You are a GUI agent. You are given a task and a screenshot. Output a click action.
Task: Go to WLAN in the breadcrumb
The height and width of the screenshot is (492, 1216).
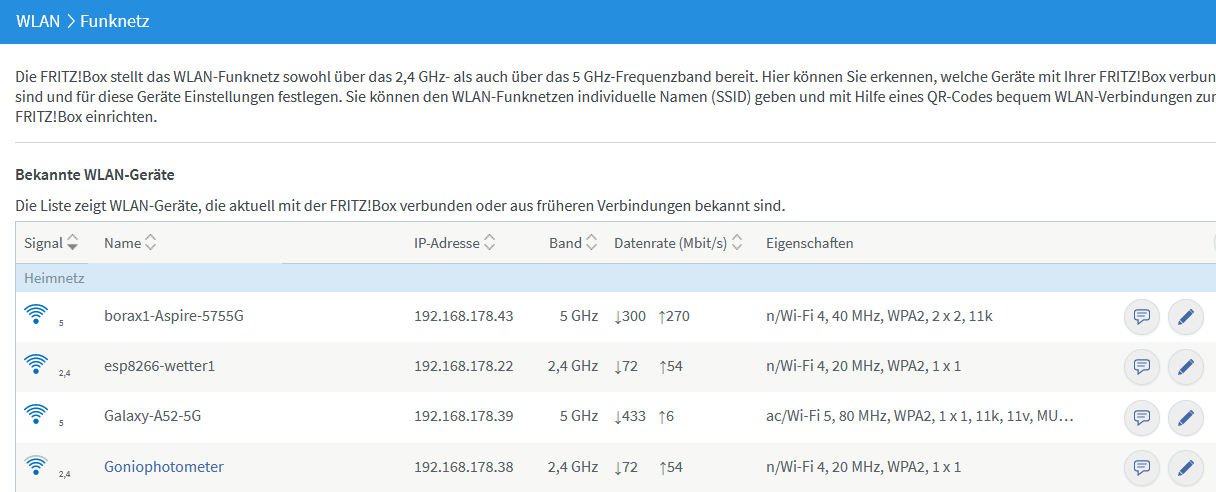click(38, 20)
